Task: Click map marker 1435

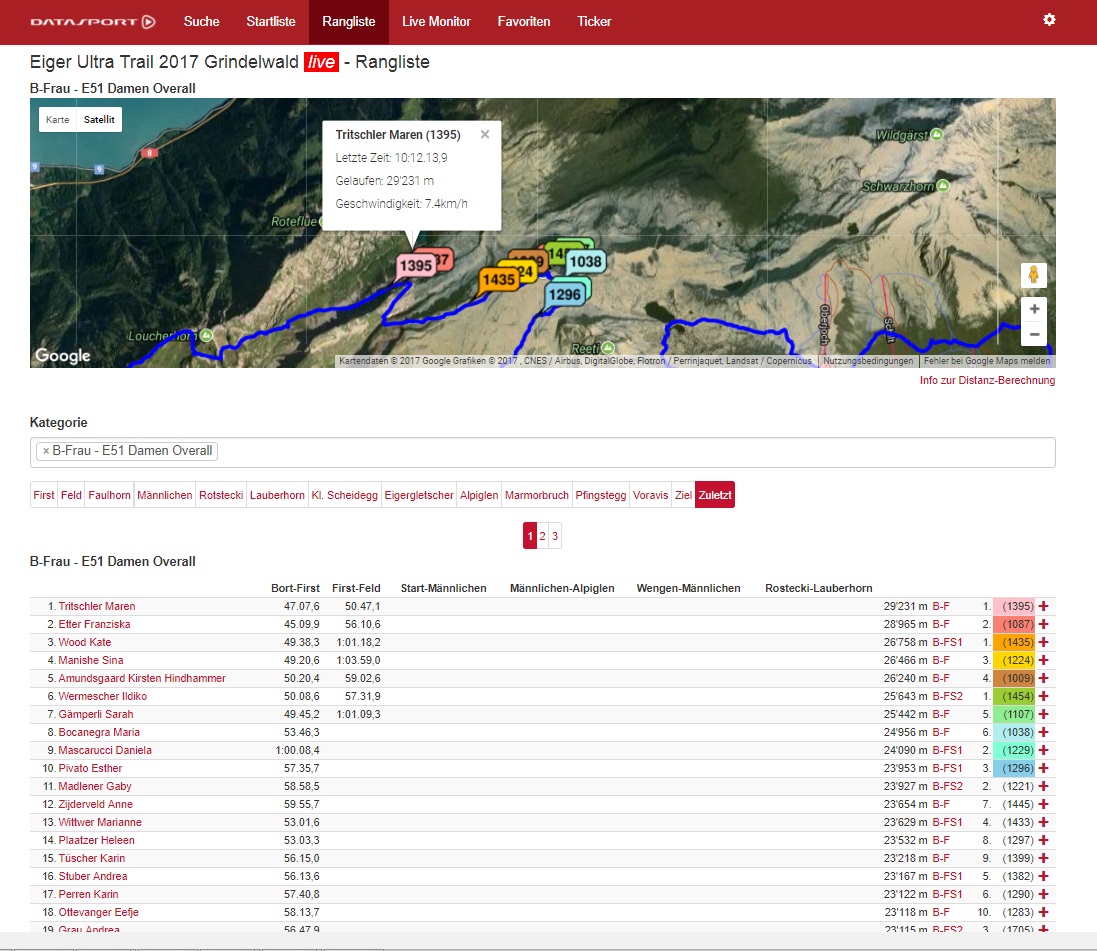Action: 498,280
